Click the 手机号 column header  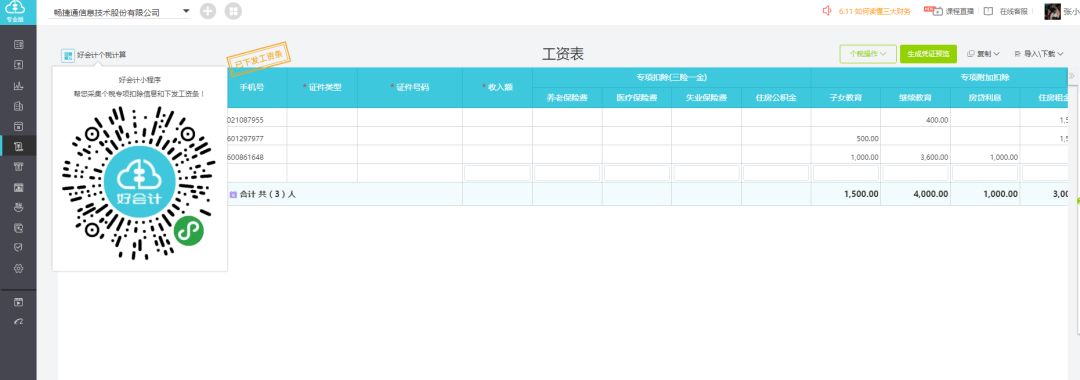tap(251, 87)
